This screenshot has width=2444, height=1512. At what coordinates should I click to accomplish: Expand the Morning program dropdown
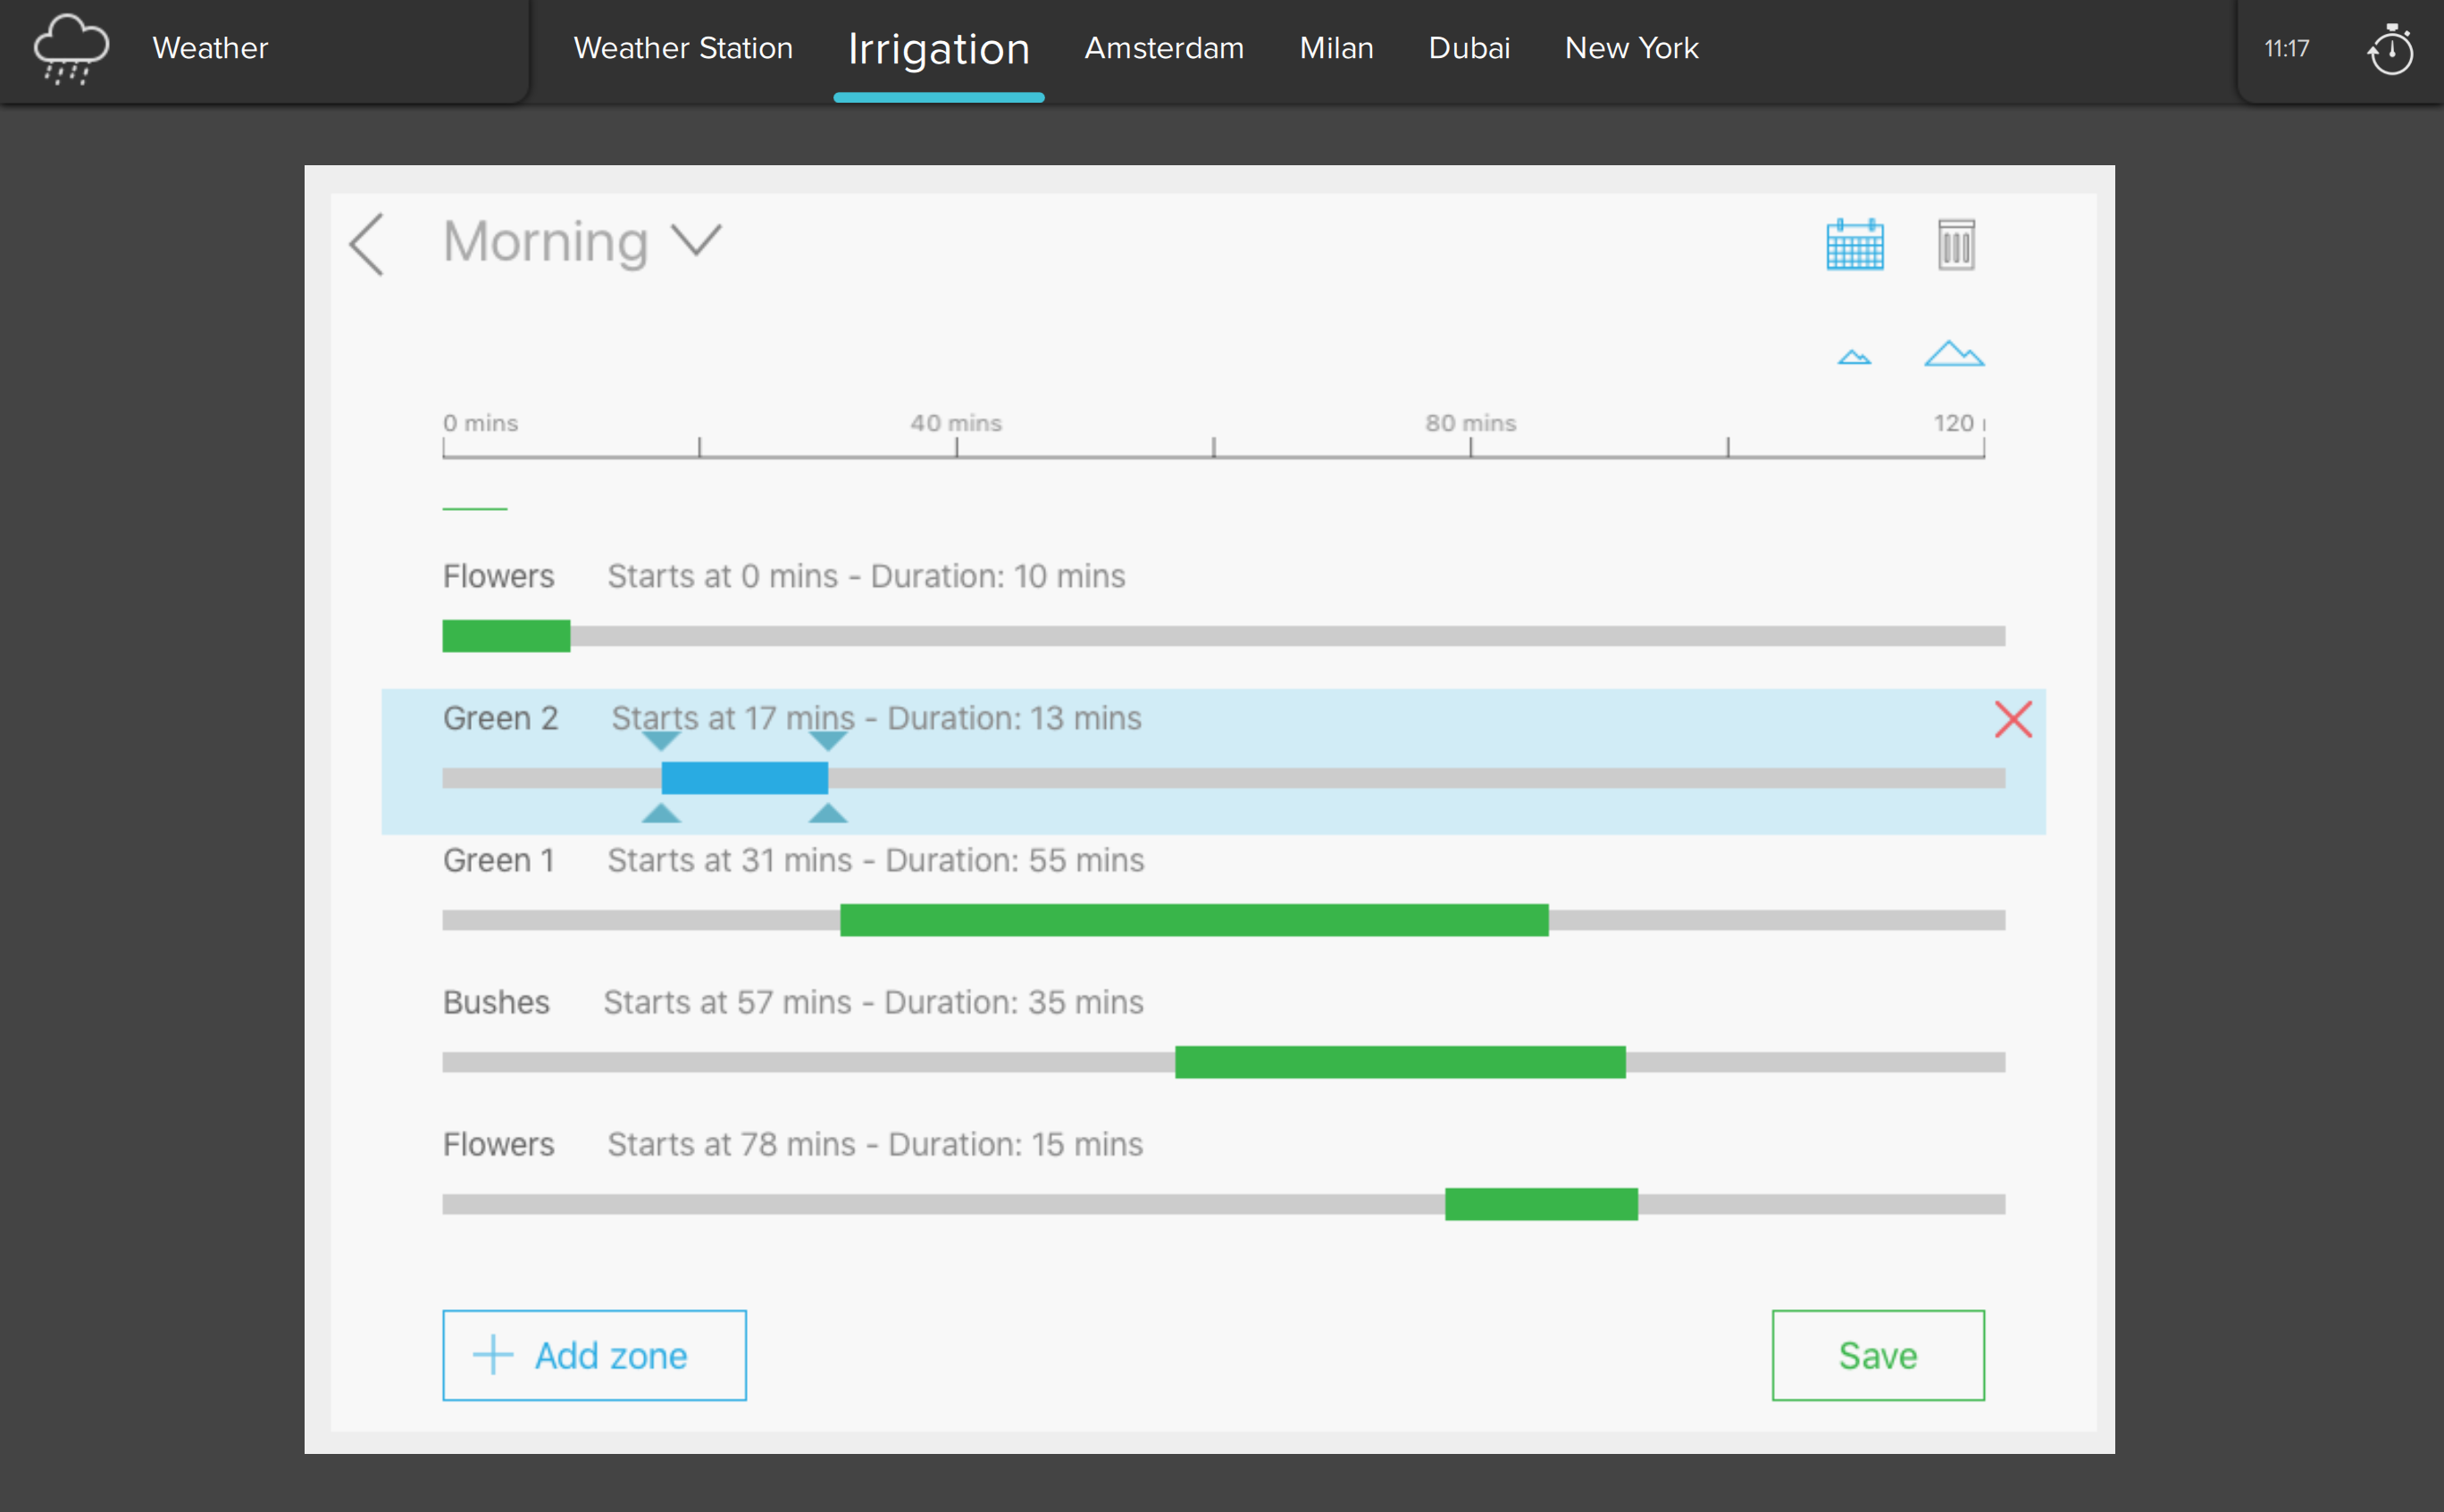696,240
